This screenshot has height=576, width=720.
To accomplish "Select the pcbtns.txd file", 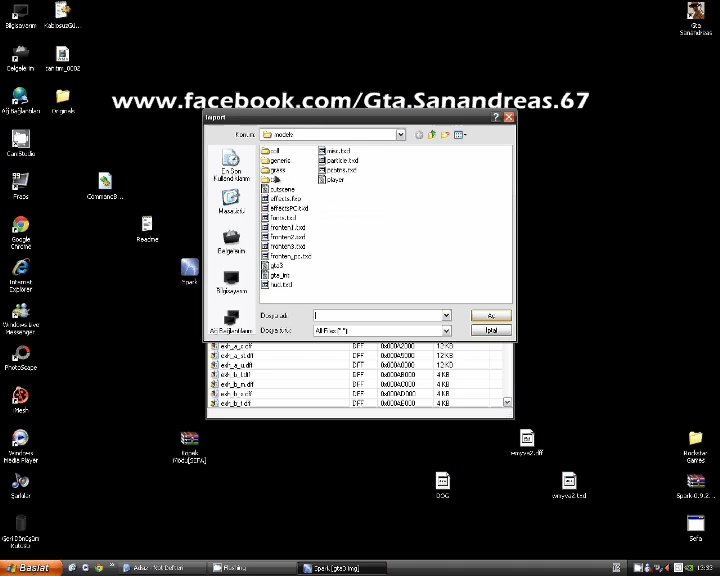I will point(338,170).
